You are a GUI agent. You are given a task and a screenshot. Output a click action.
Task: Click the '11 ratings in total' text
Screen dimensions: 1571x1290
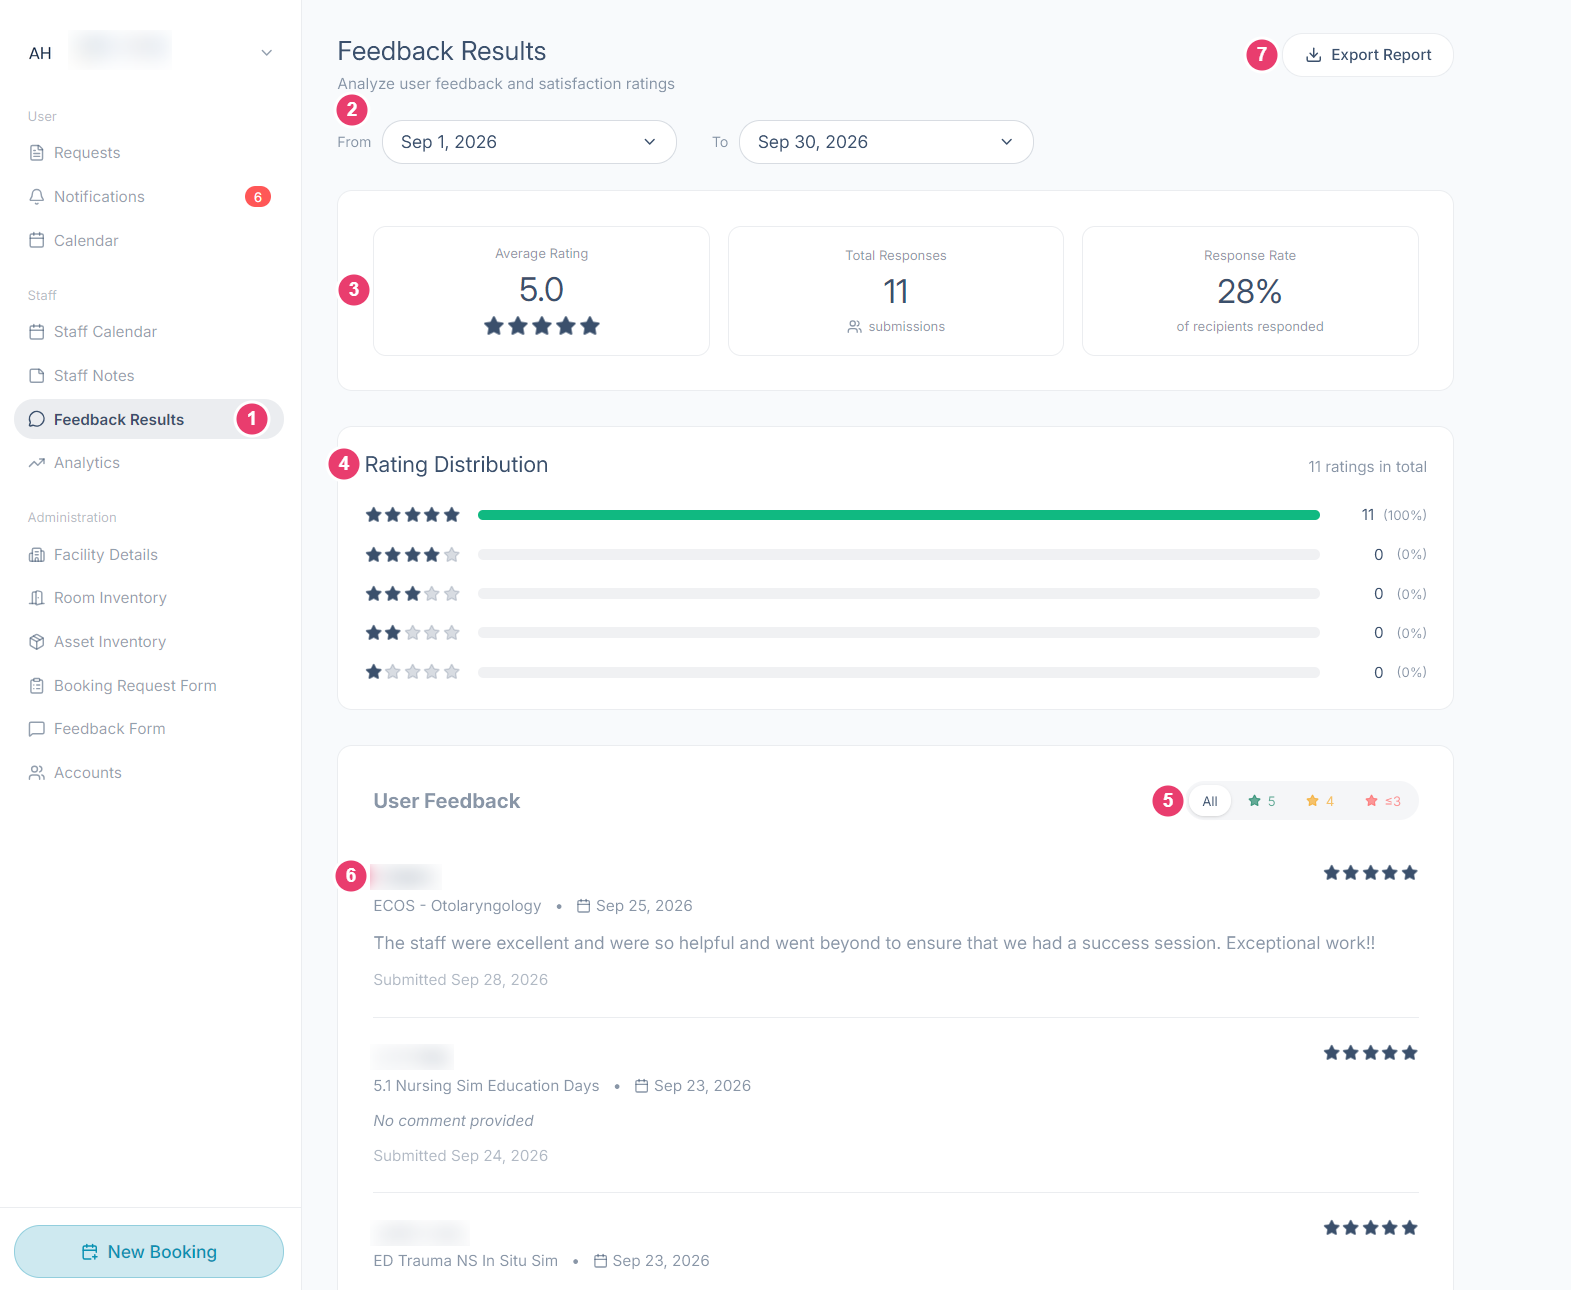click(x=1367, y=467)
